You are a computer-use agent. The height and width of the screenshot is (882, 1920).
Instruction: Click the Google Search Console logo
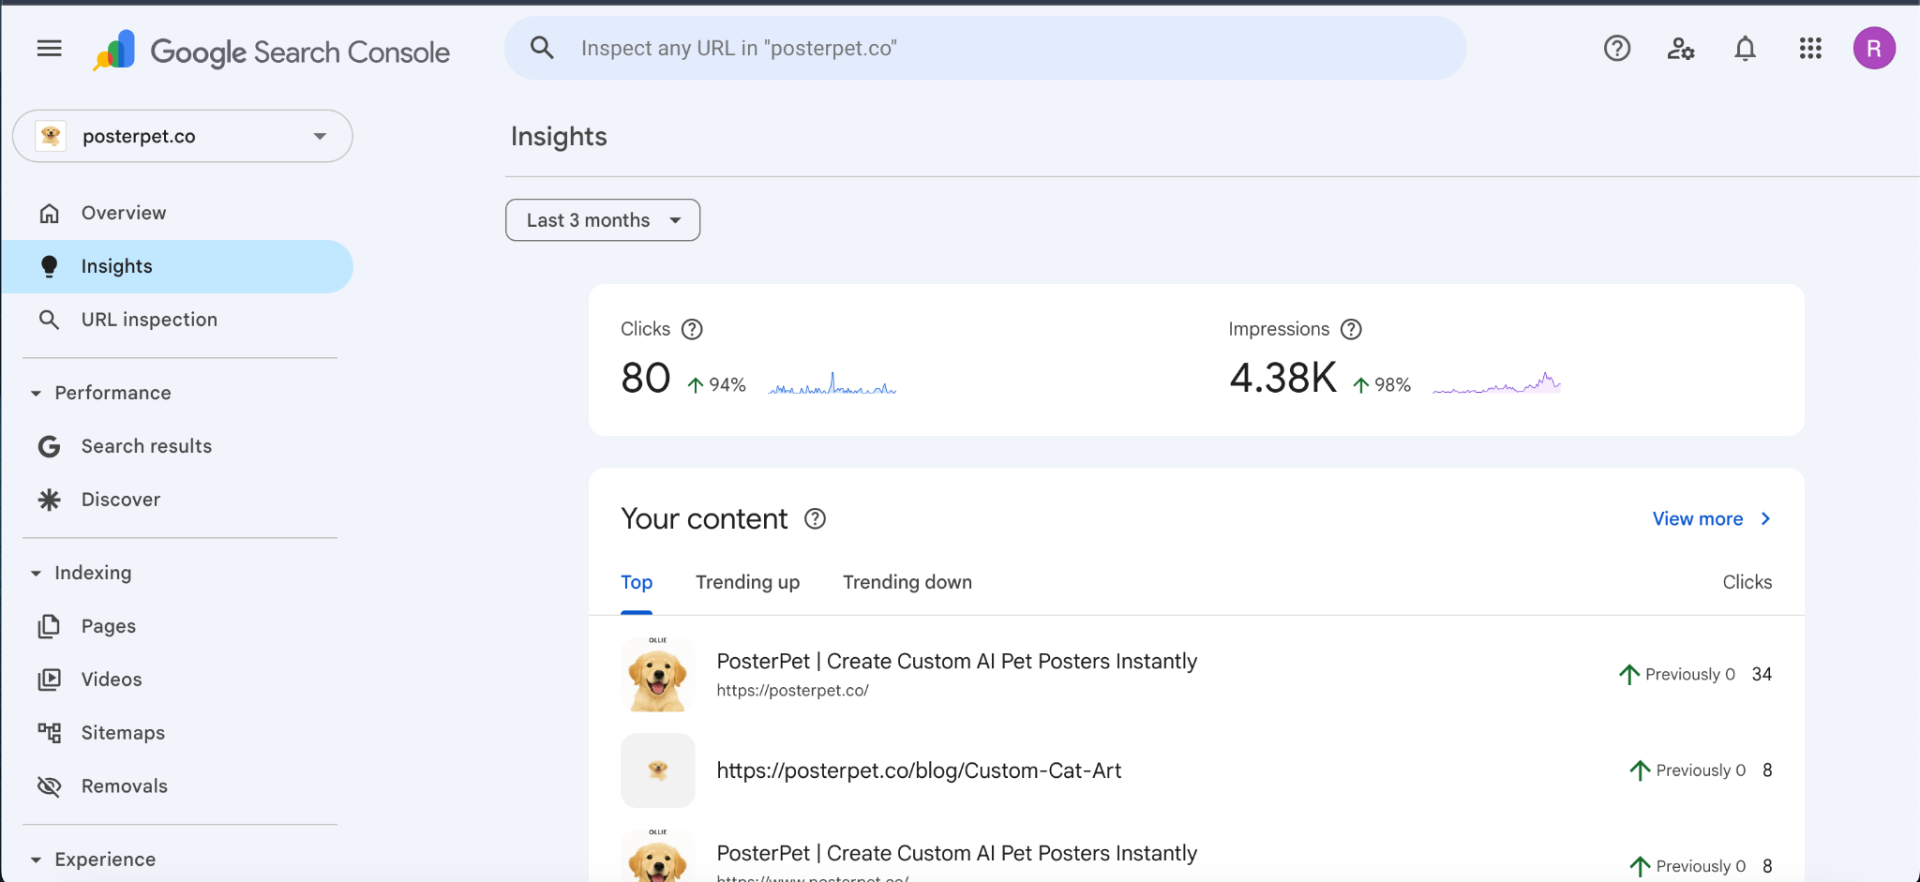click(x=271, y=51)
